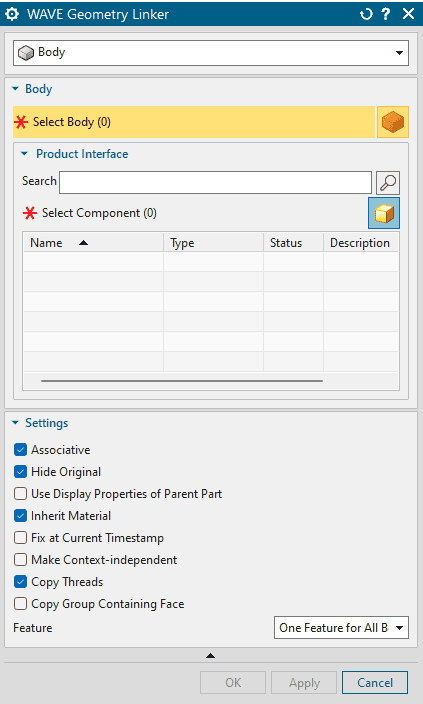Viewport: 423px width, 704px height.
Task: Click the Select Component cube icon
Action: 384,213
